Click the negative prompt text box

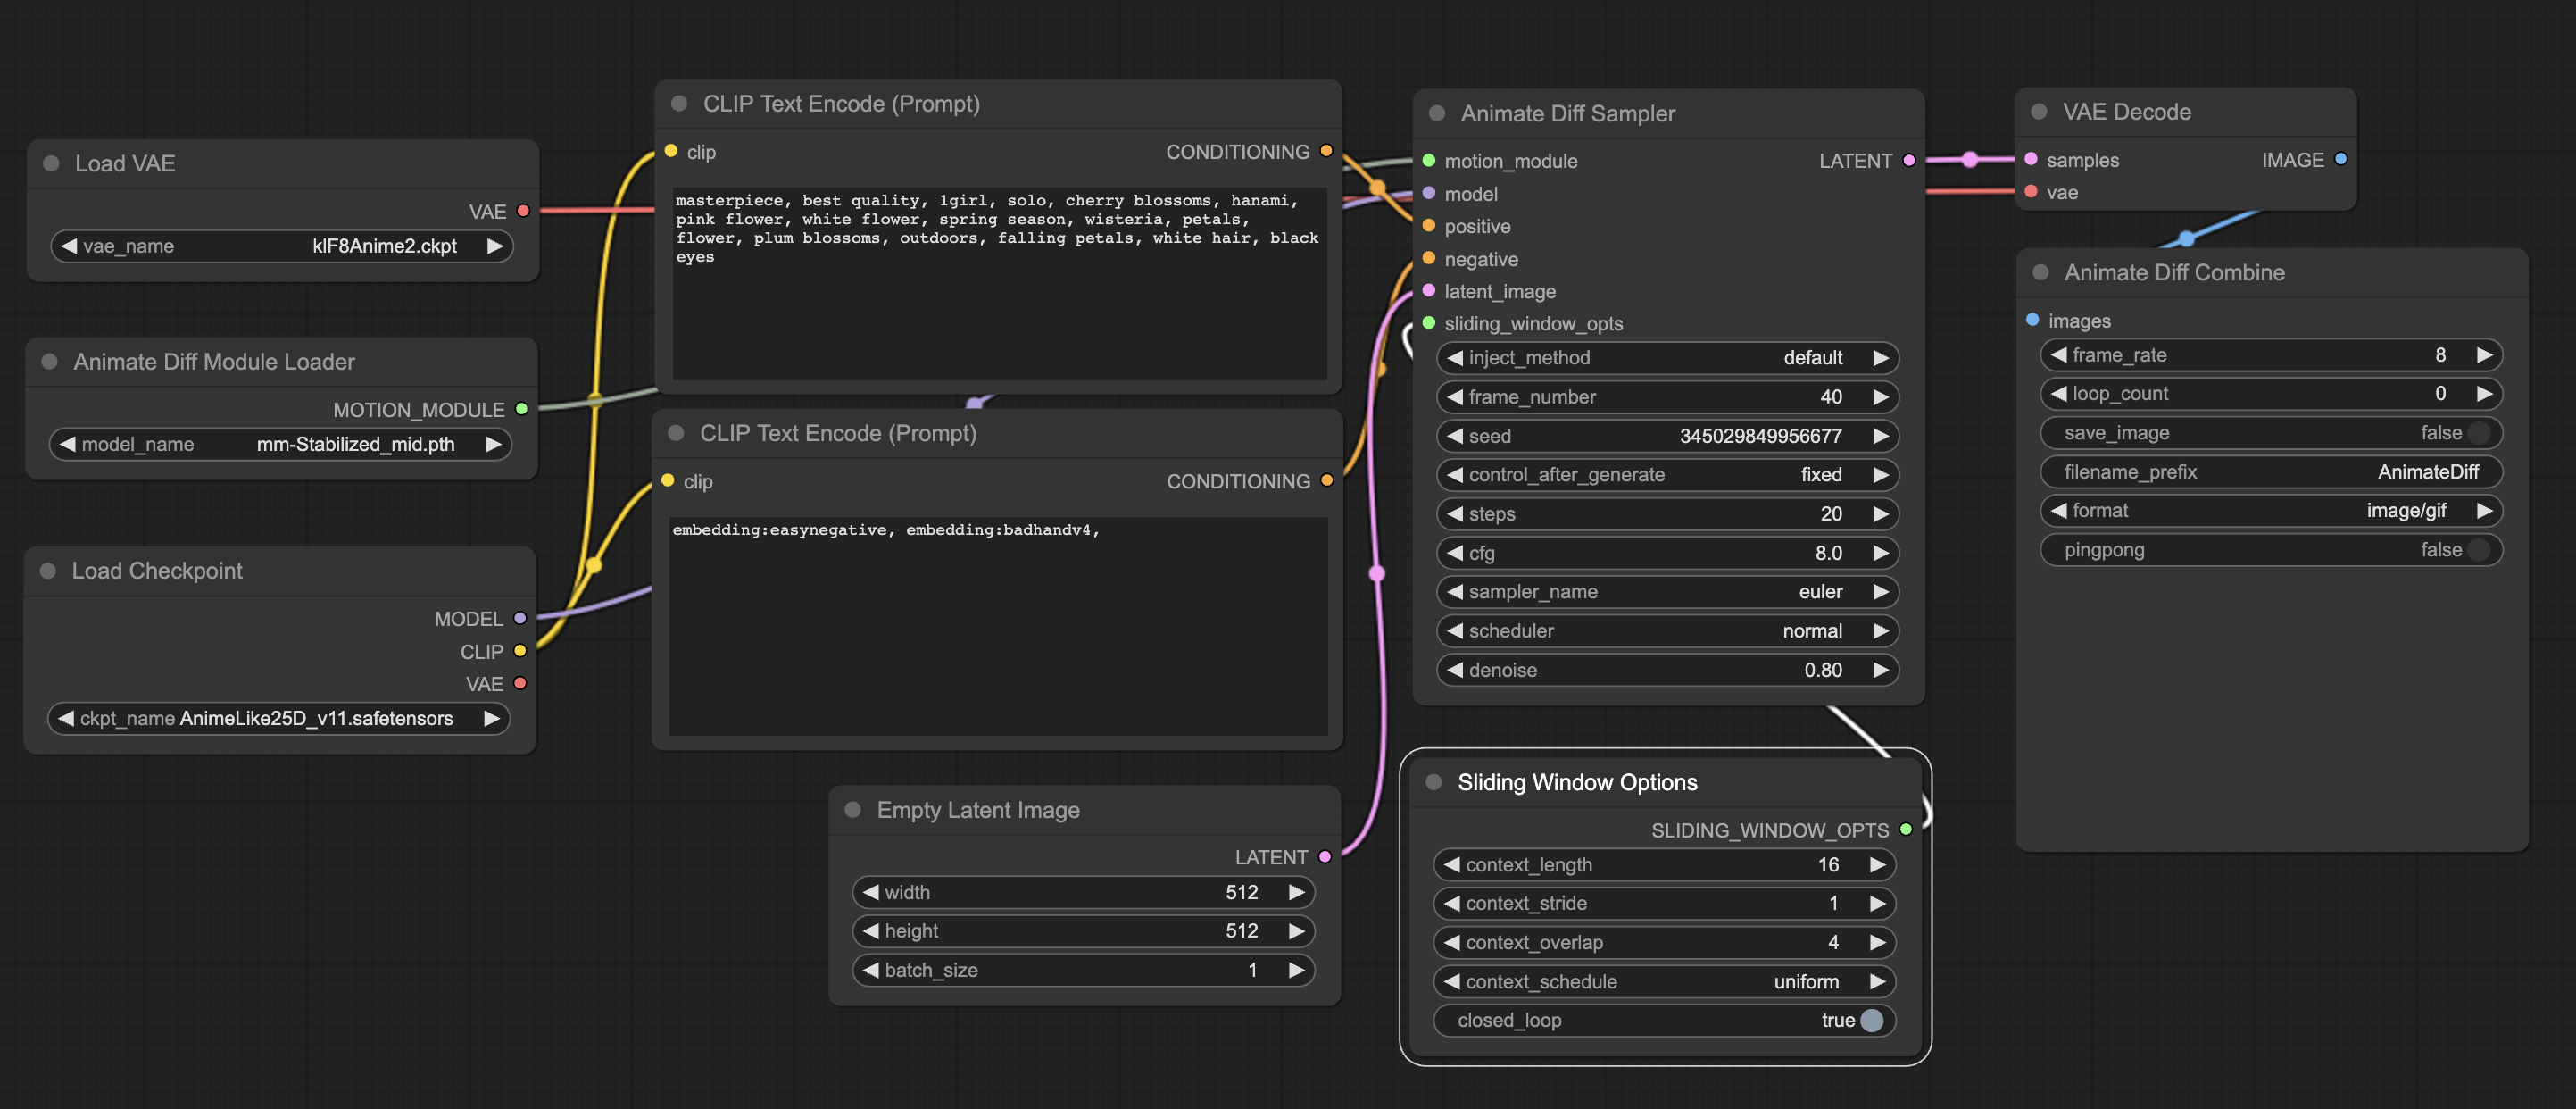coord(997,625)
